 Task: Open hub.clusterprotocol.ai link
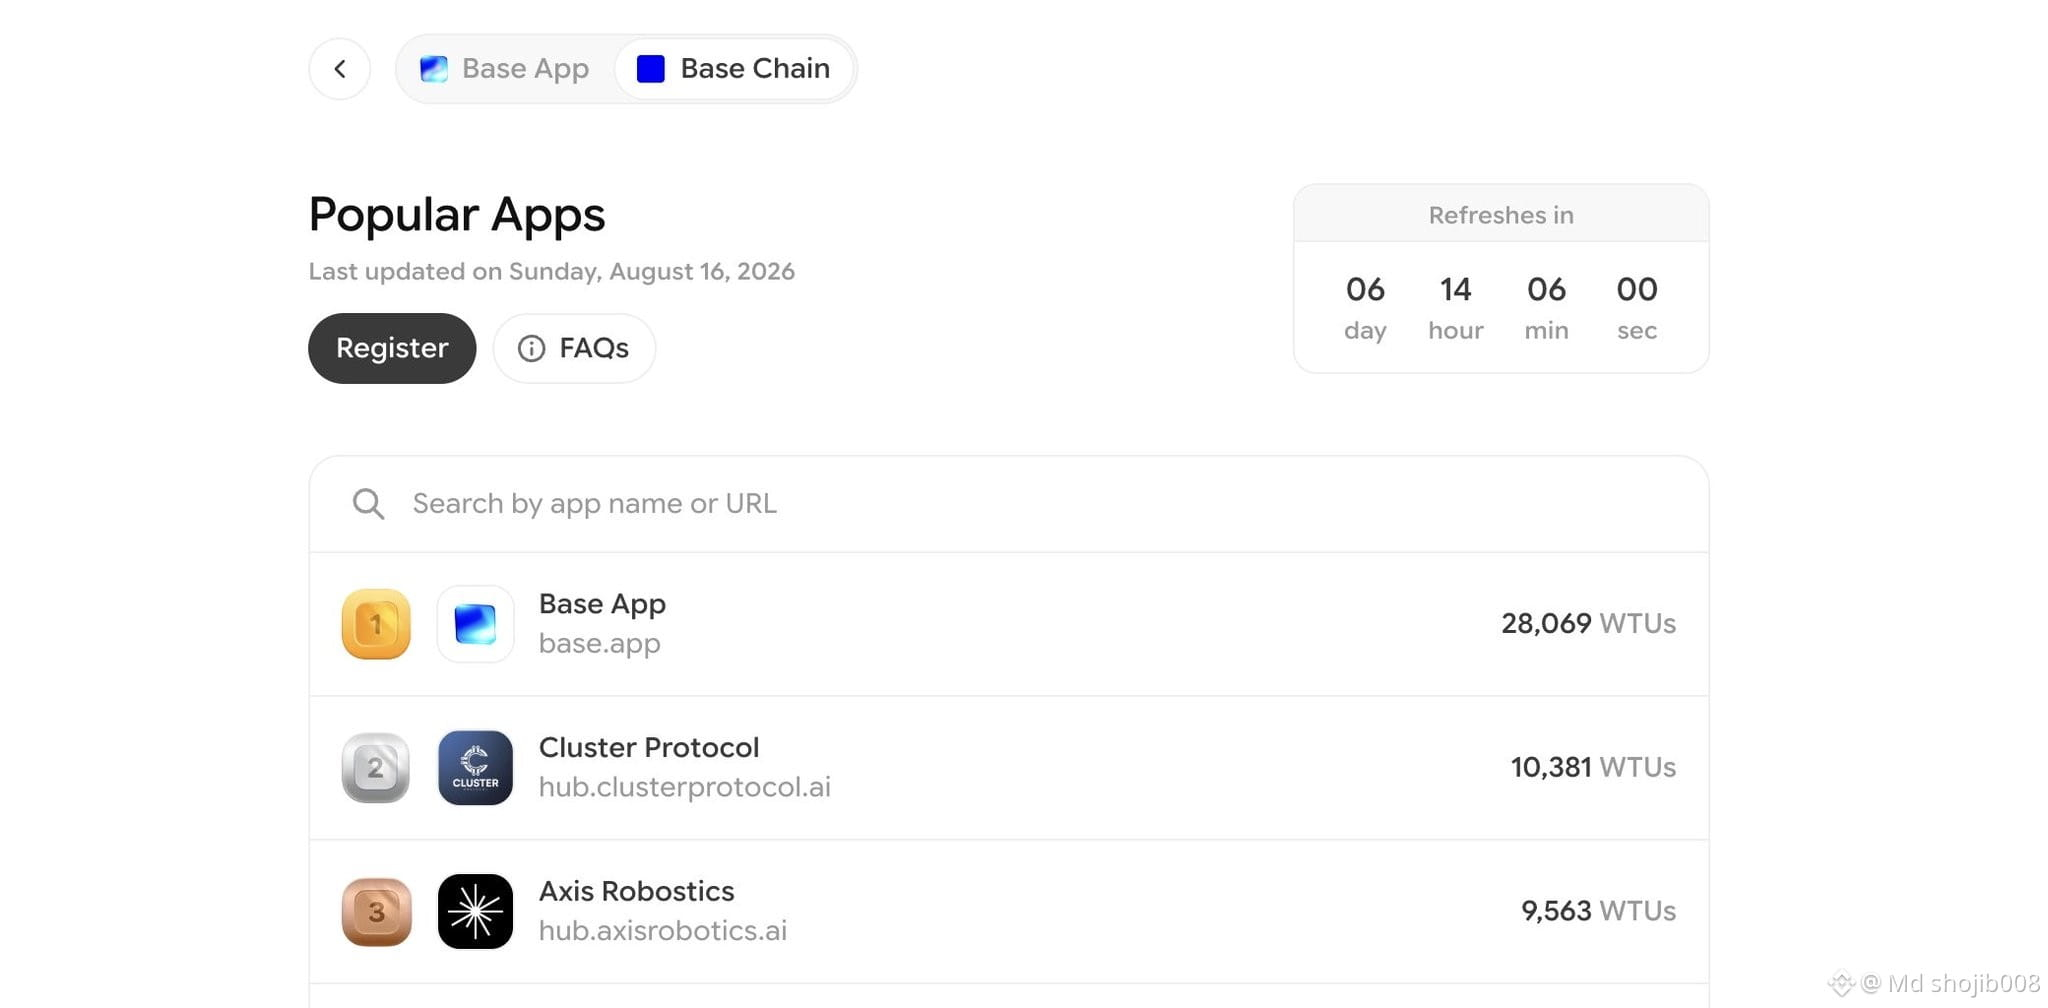[685, 787]
